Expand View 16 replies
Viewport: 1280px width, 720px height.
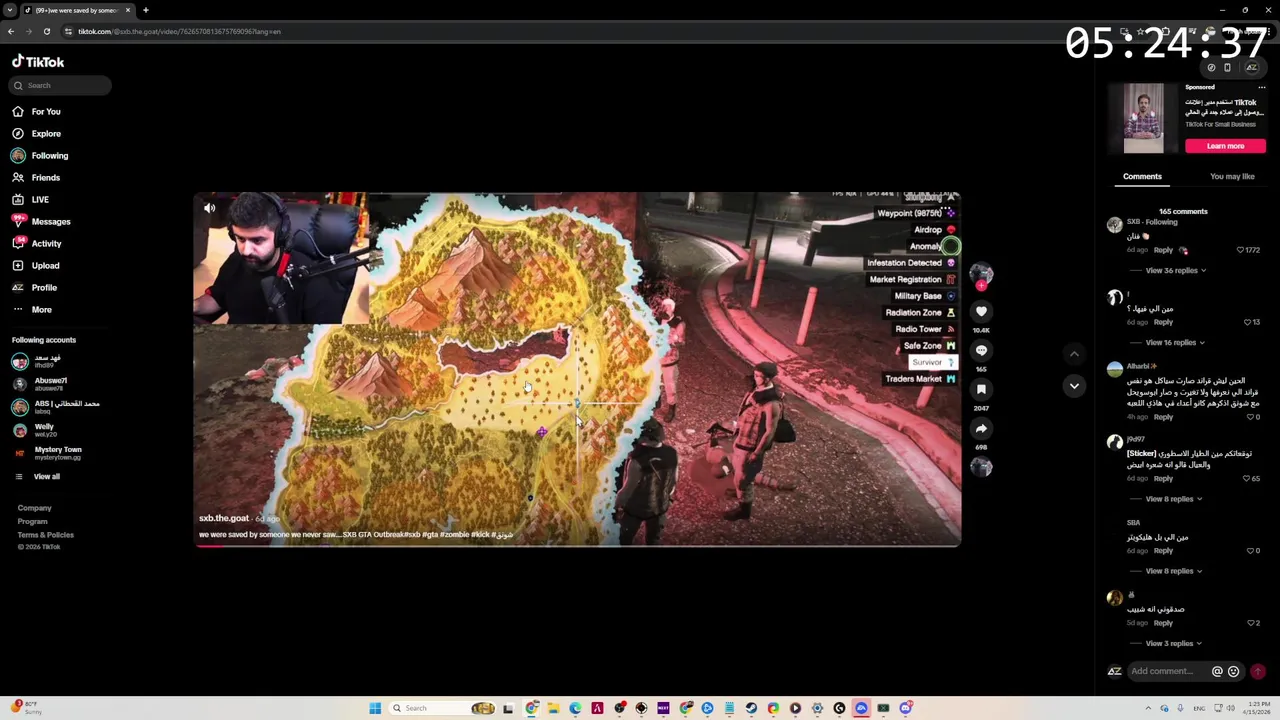tap(1176, 342)
